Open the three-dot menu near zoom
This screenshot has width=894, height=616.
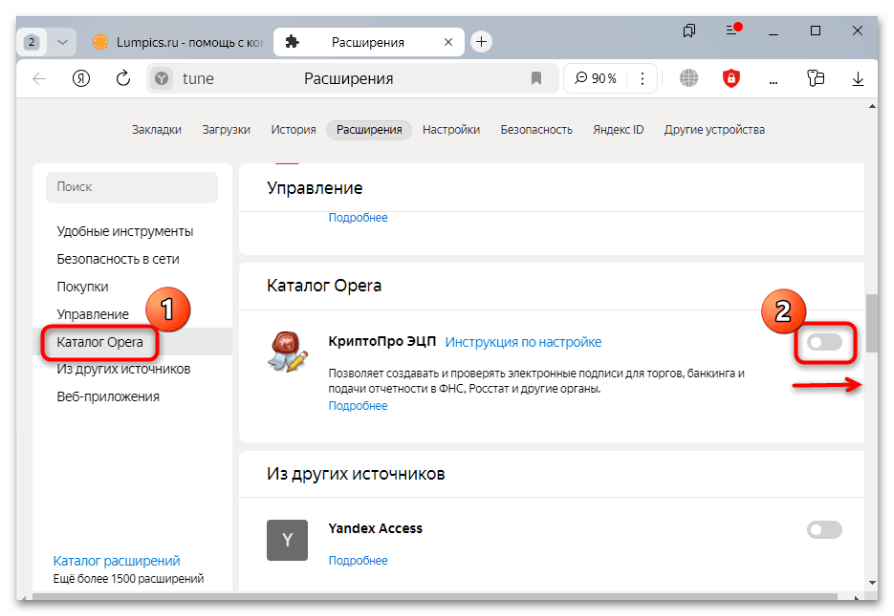643,78
